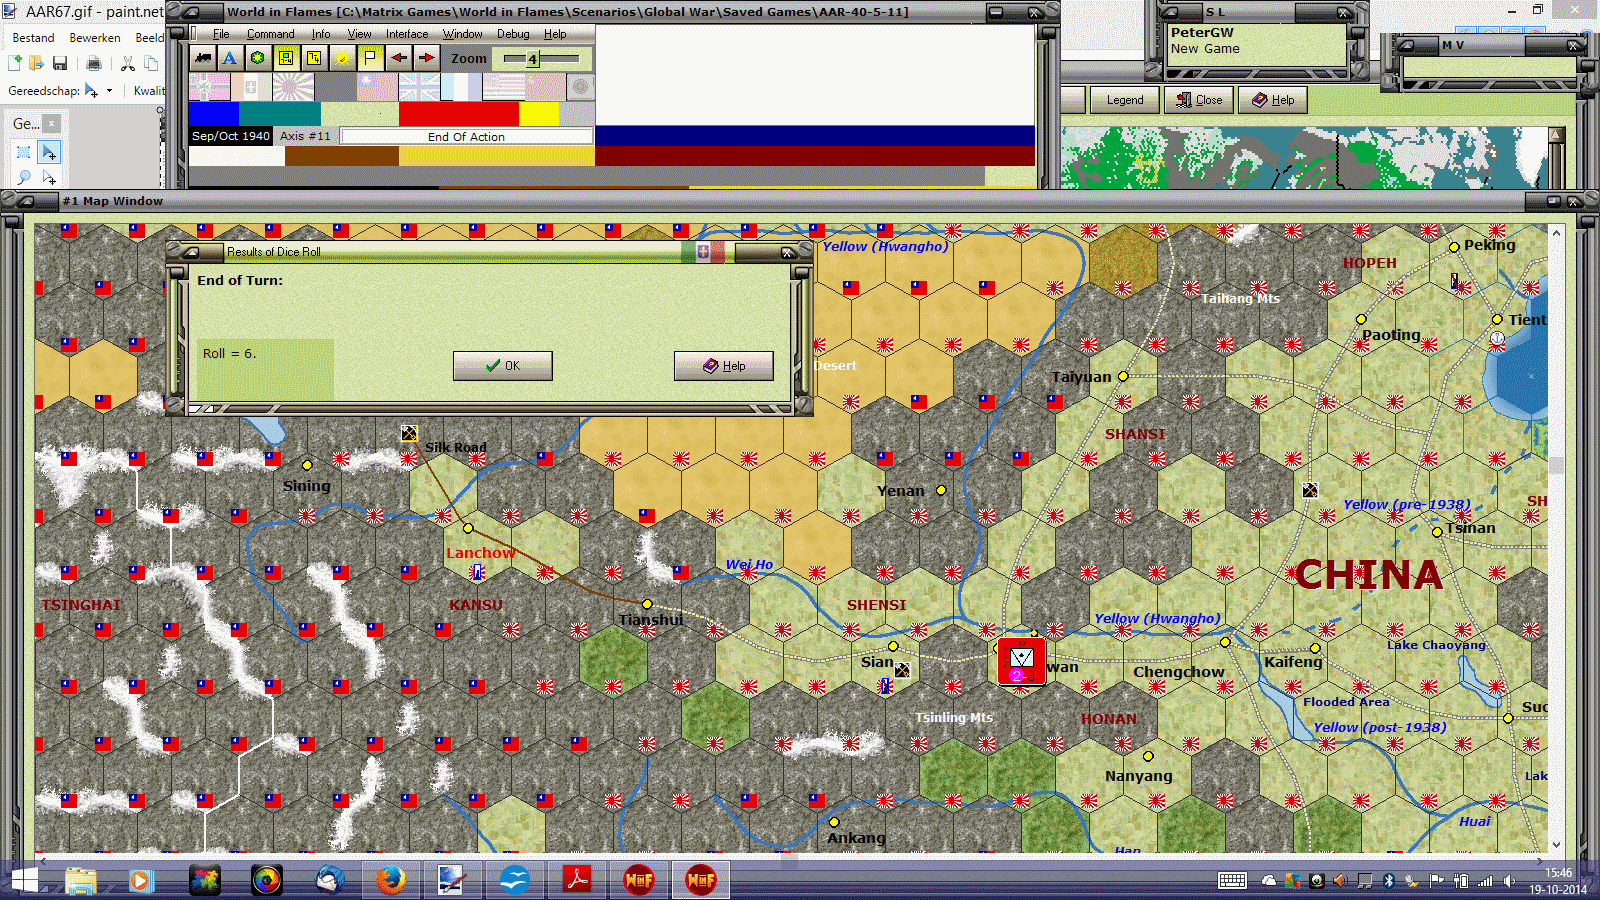The width and height of the screenshot is (1600, 900).
Task: Click the red right arrow button
Action: click(x=426, y=58)
